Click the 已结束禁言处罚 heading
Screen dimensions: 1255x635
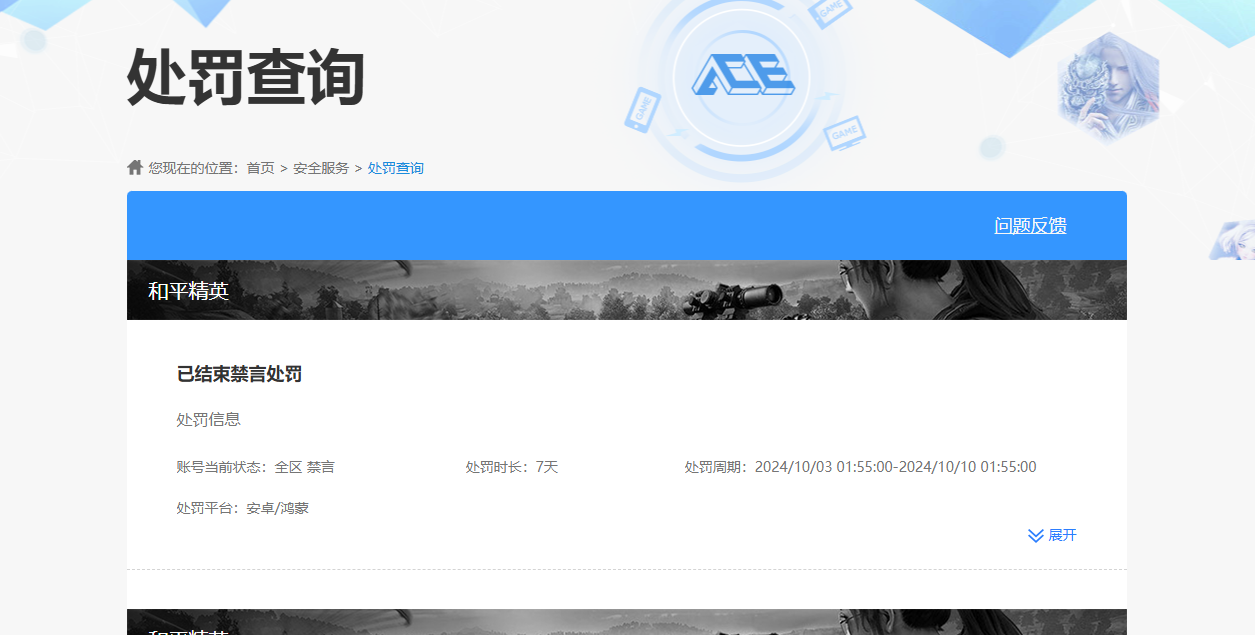(x=239, y=374)
